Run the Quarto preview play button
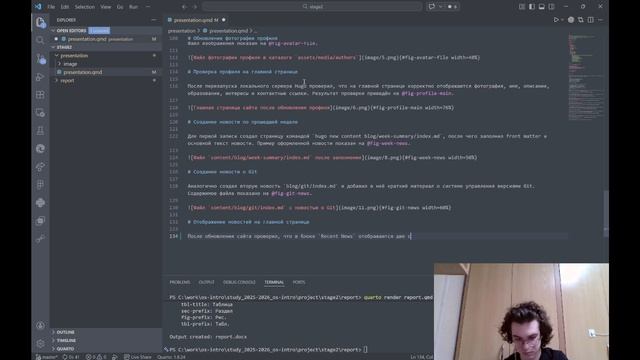Image resolution: width=640 pixels, height=360 pixels. pyautogui.click(x=556, y=20)
